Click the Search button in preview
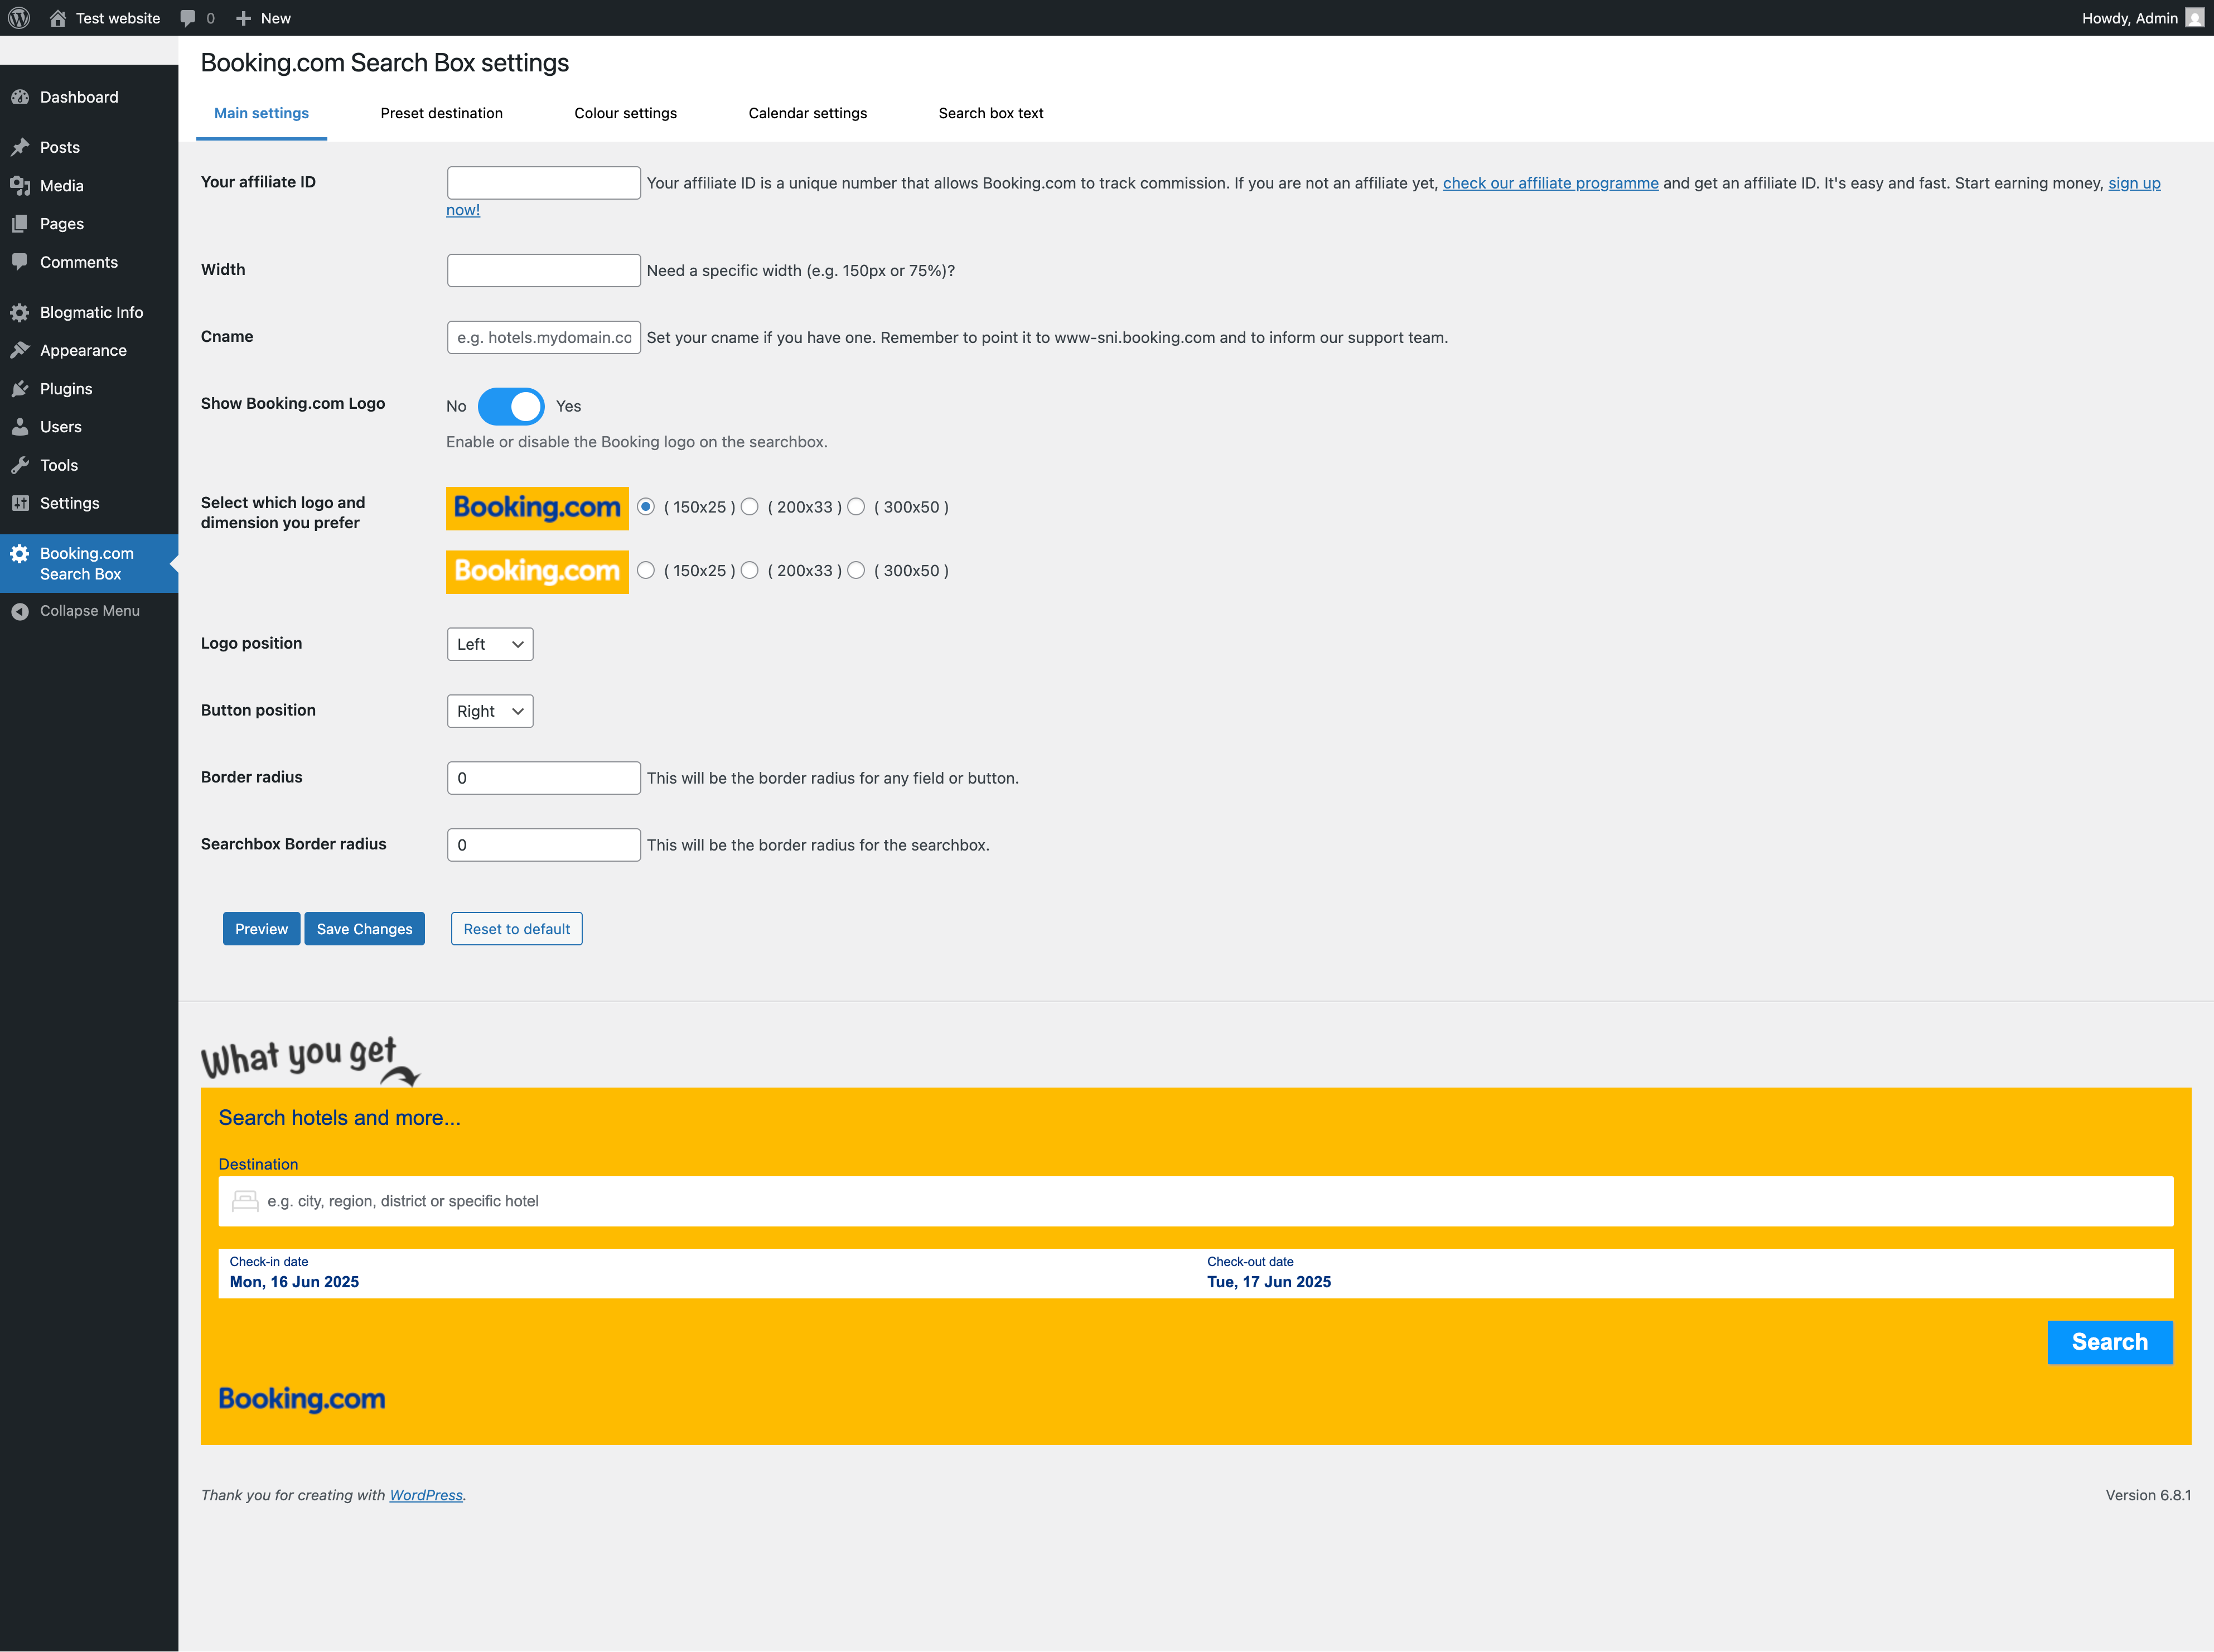The height and width of the screenshot is (1652, 2214). 2110,1342
